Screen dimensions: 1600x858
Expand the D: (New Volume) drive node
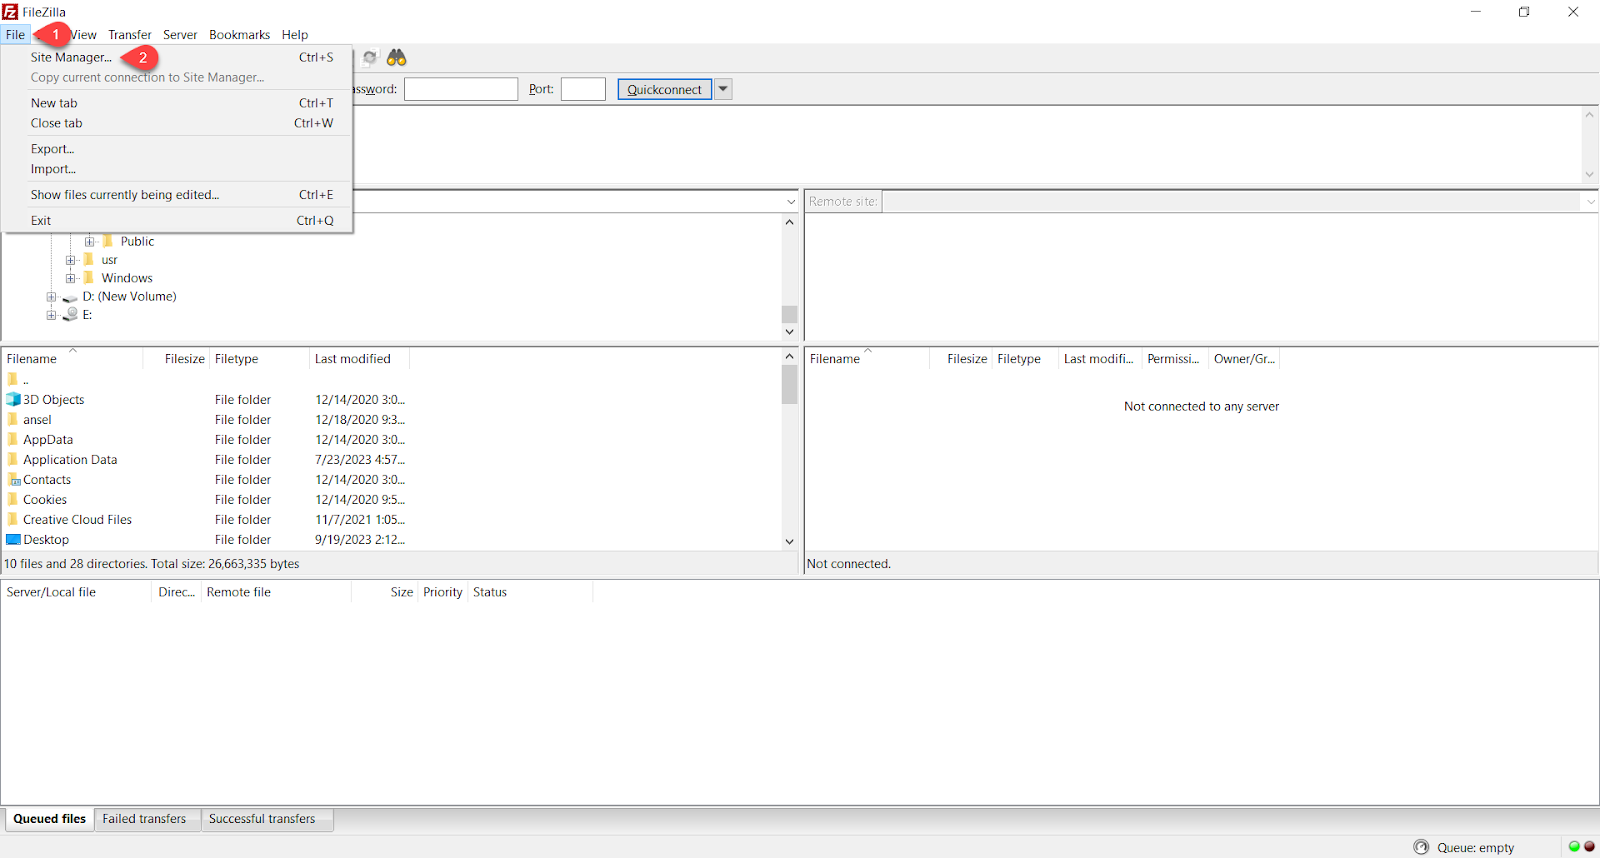(51, 297)
